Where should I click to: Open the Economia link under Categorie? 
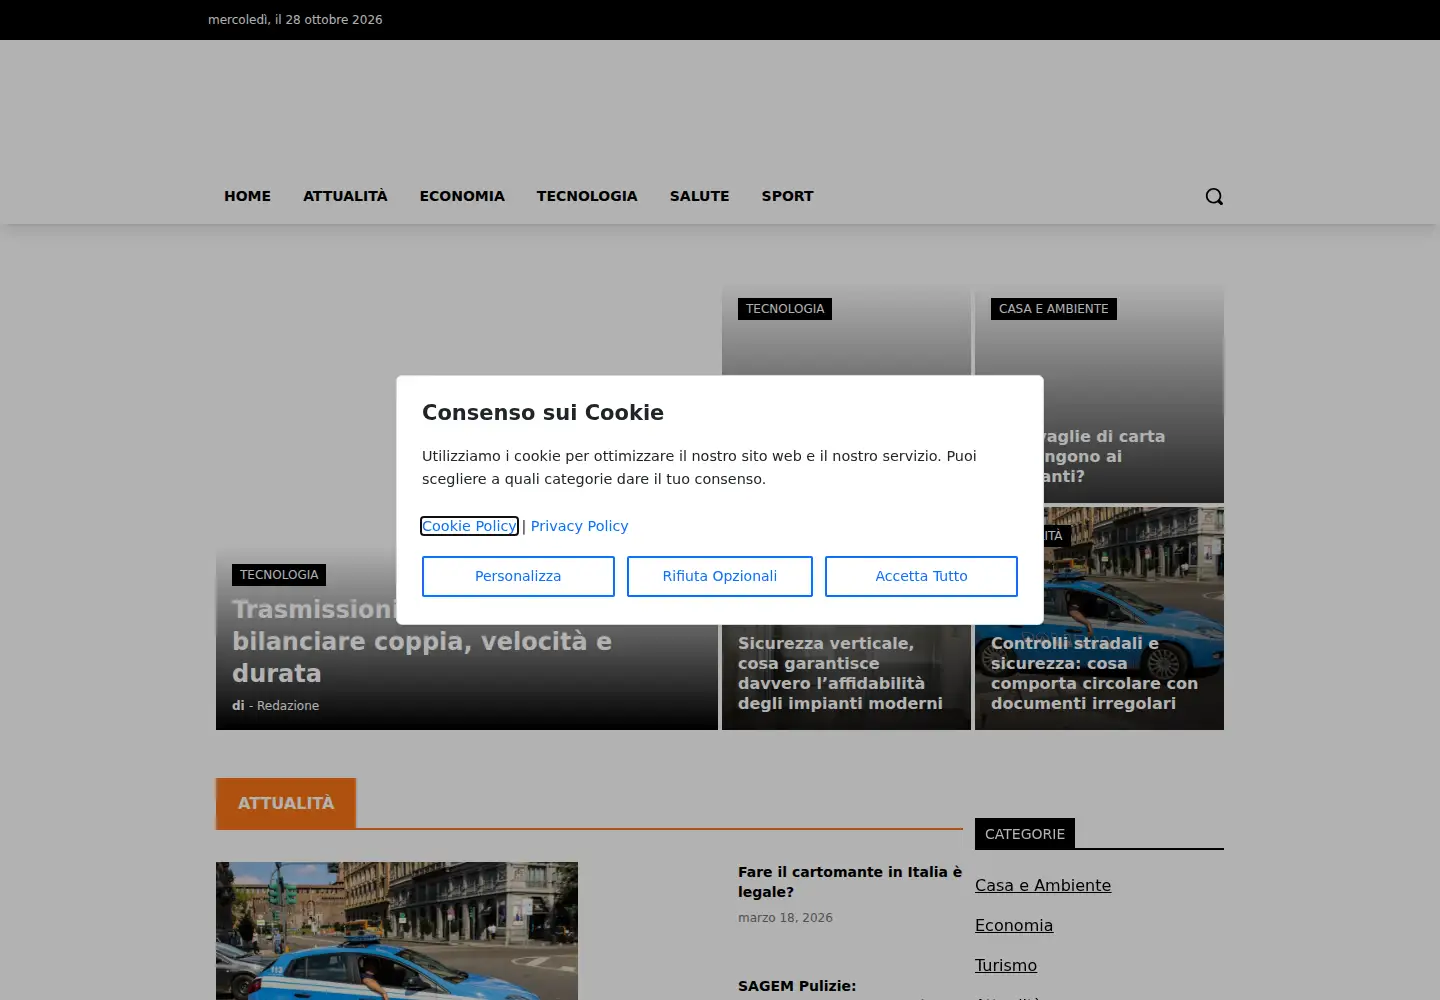[1014, 925]
